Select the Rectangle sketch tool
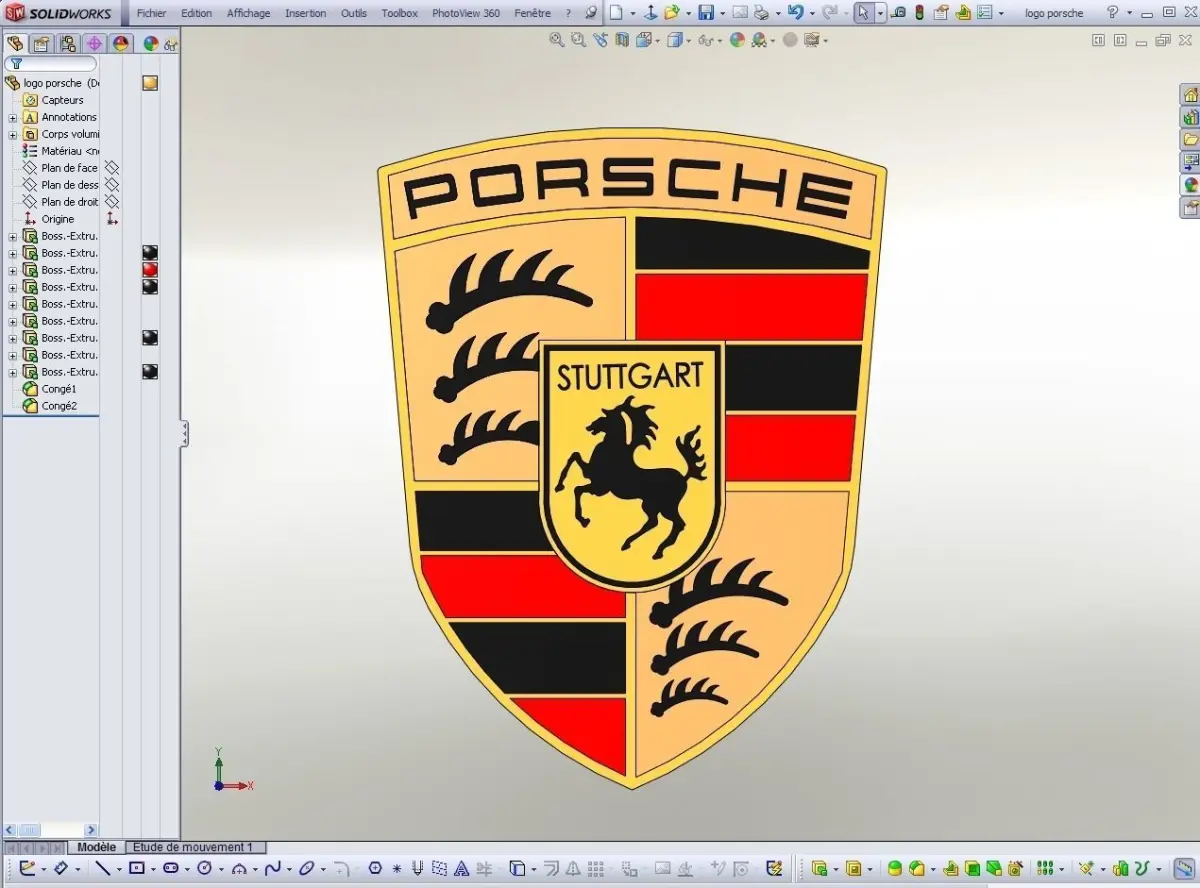Screen dimensions: 1200x888 tap(137, 868)
